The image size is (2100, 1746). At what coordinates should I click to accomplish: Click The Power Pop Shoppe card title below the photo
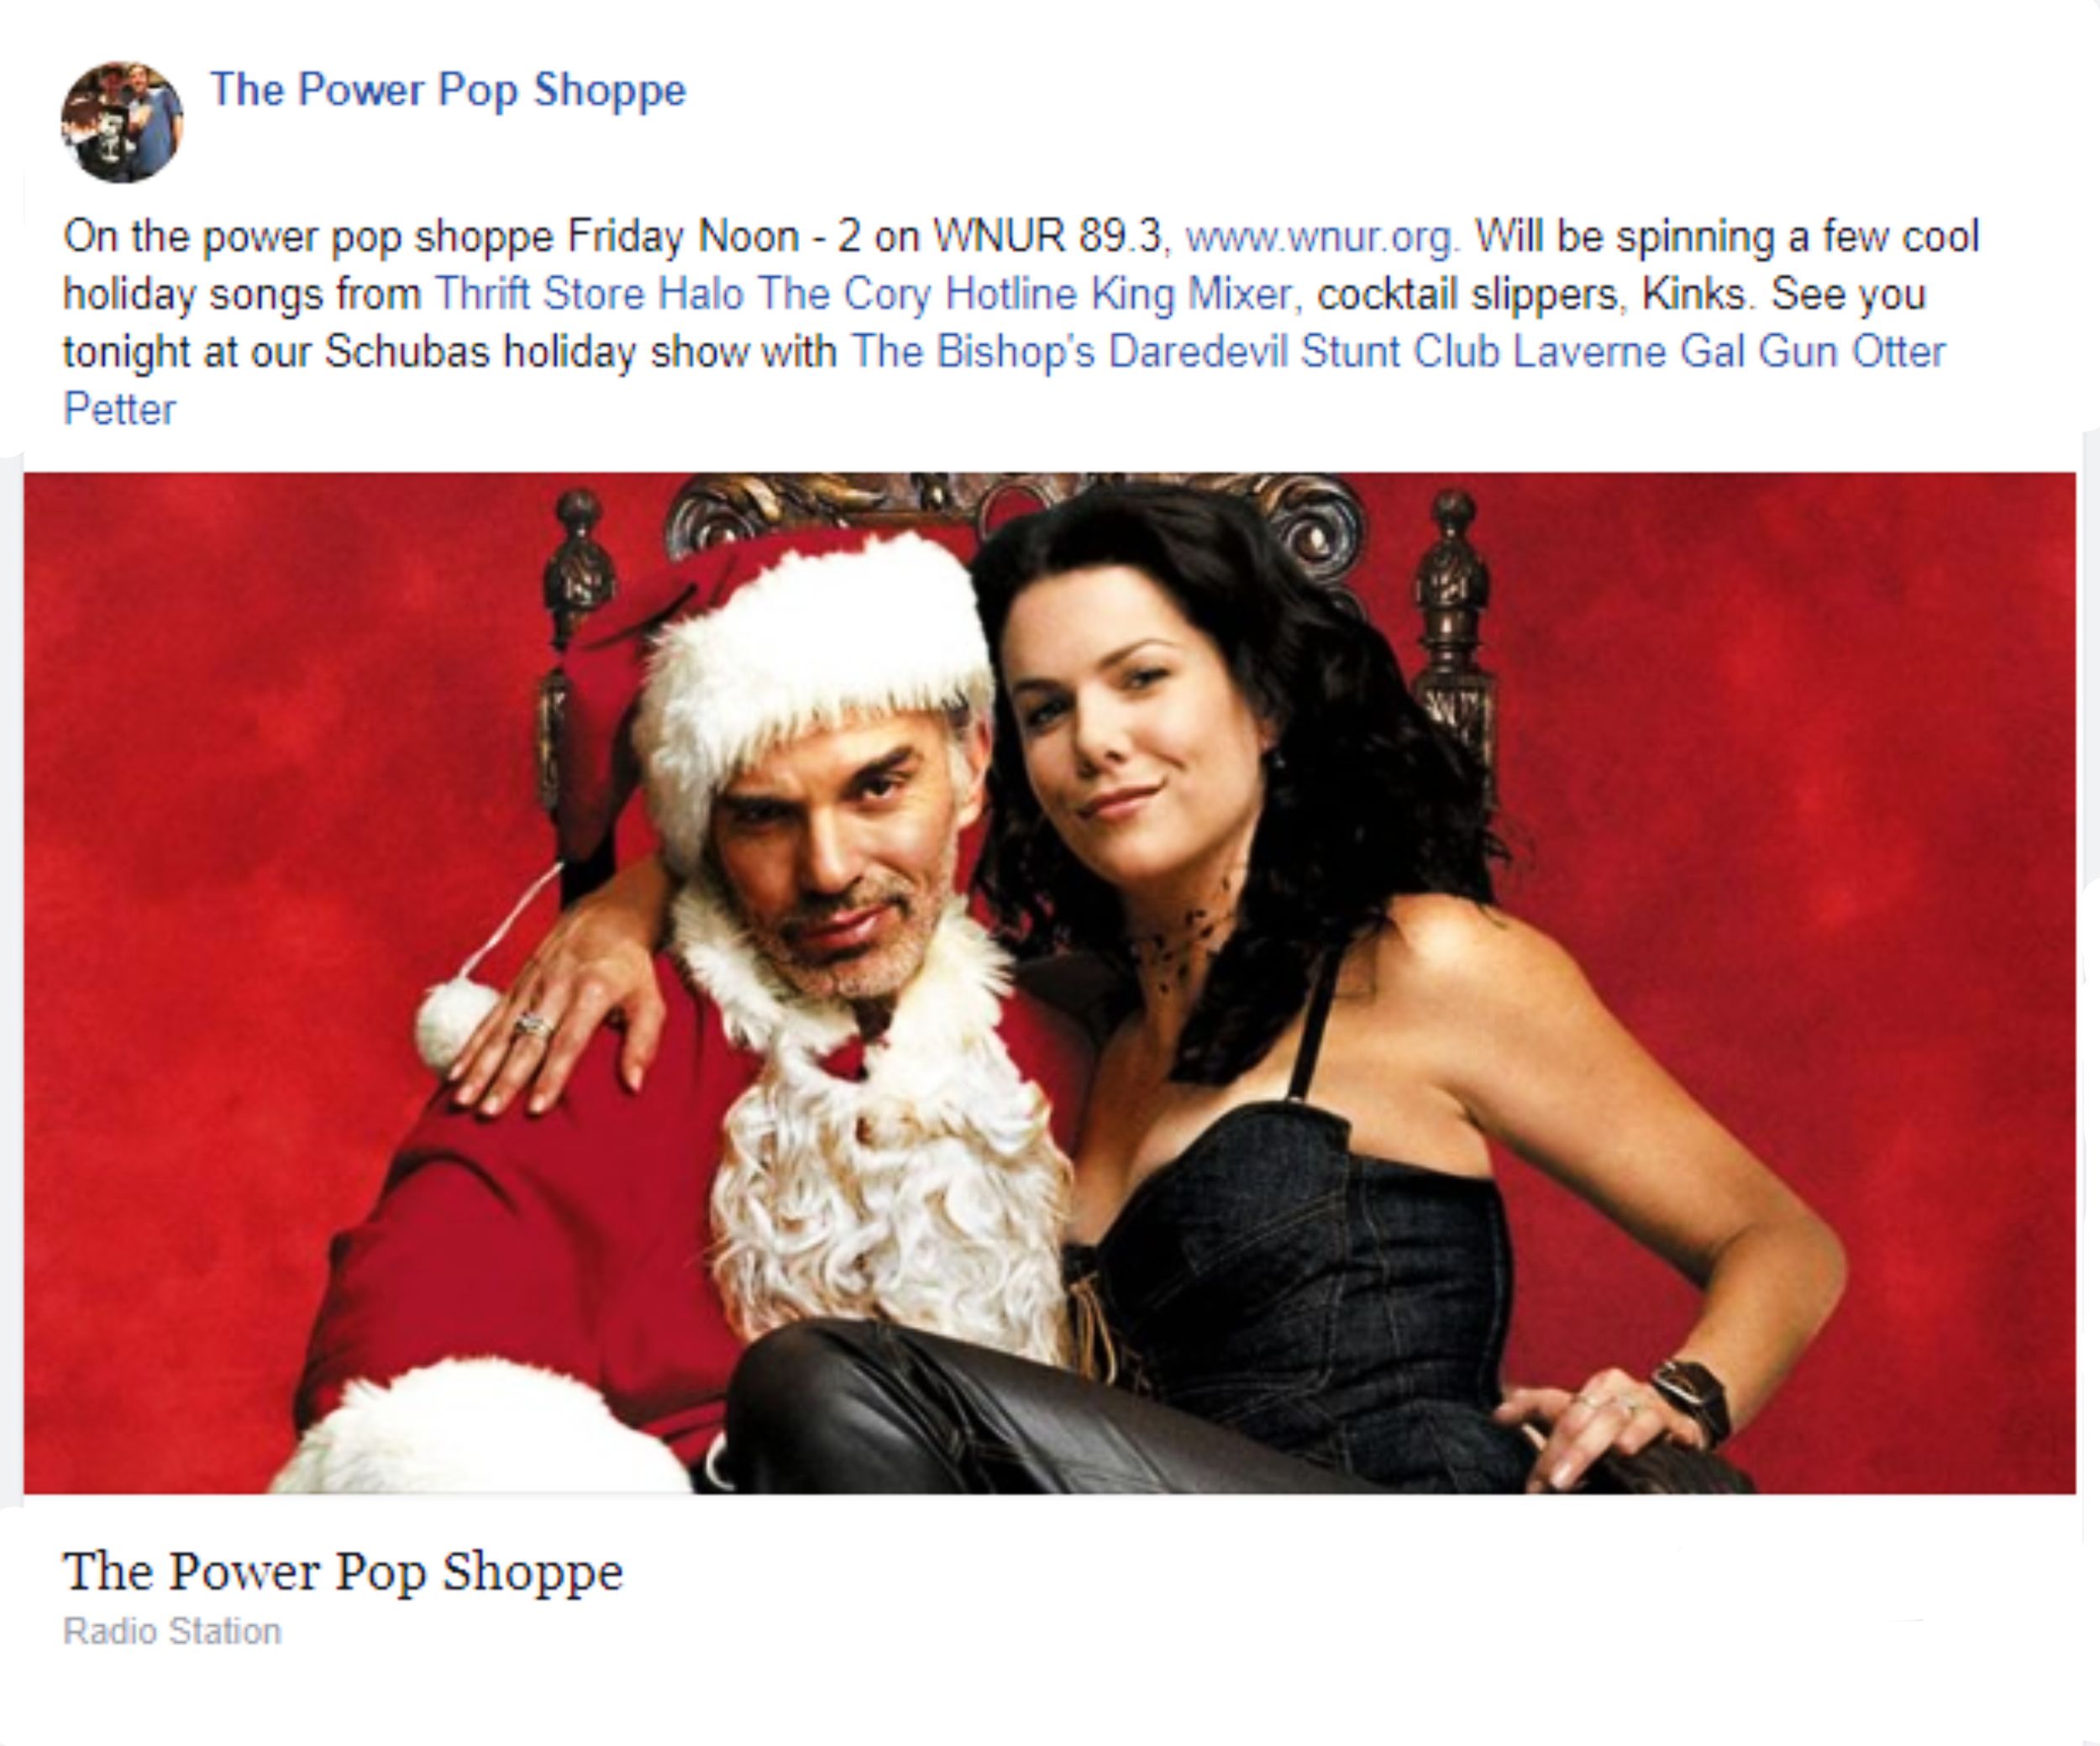pyautogui.click(x=343, y=1571)
